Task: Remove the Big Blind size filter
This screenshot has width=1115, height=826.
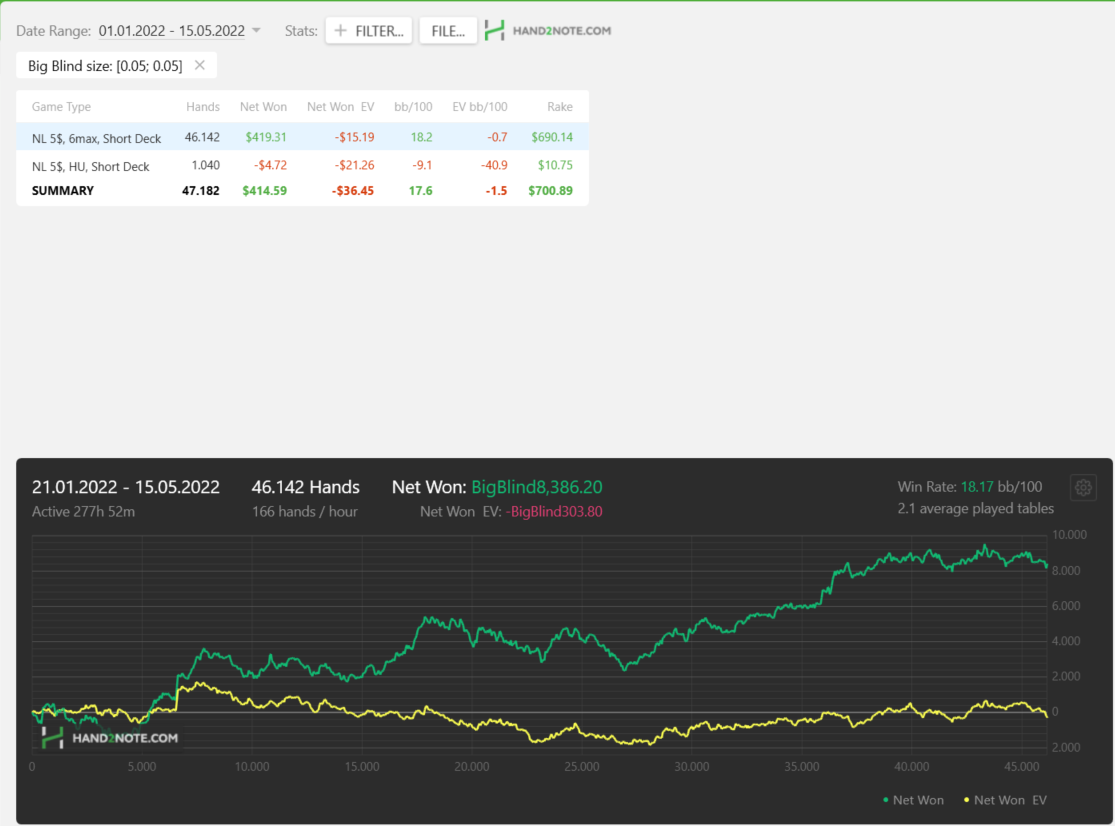Action: [200, 65]
